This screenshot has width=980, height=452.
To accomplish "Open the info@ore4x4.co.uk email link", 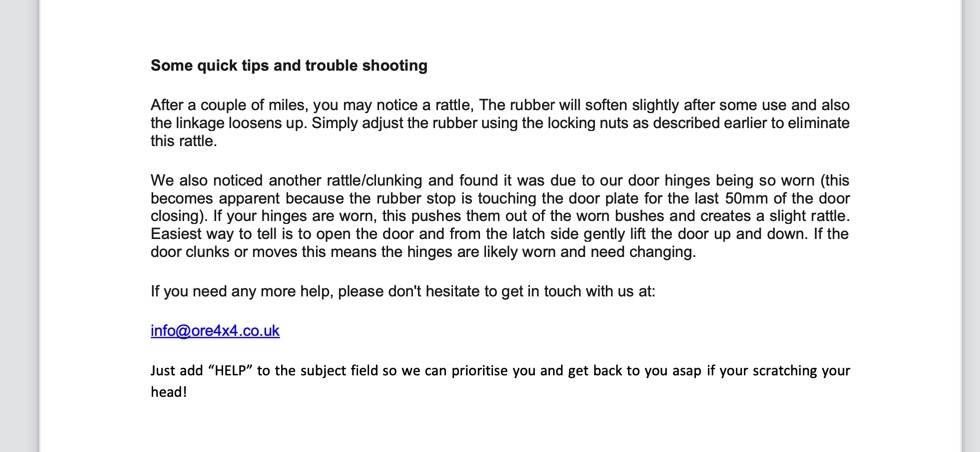I will (215, 331).
